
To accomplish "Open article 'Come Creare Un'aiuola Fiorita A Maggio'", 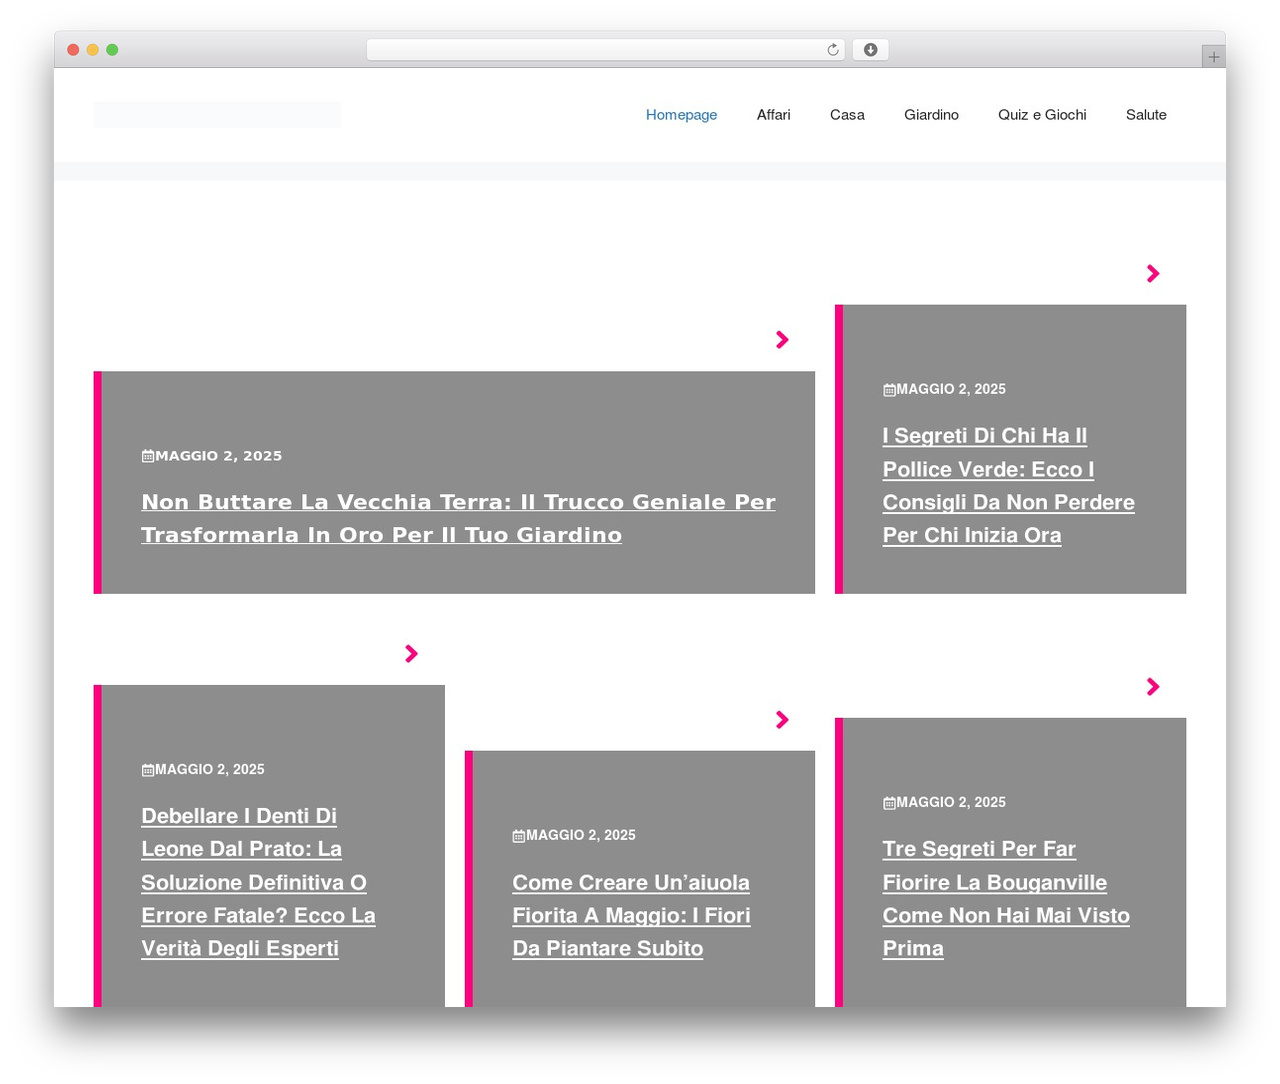I will click(631, 915).
